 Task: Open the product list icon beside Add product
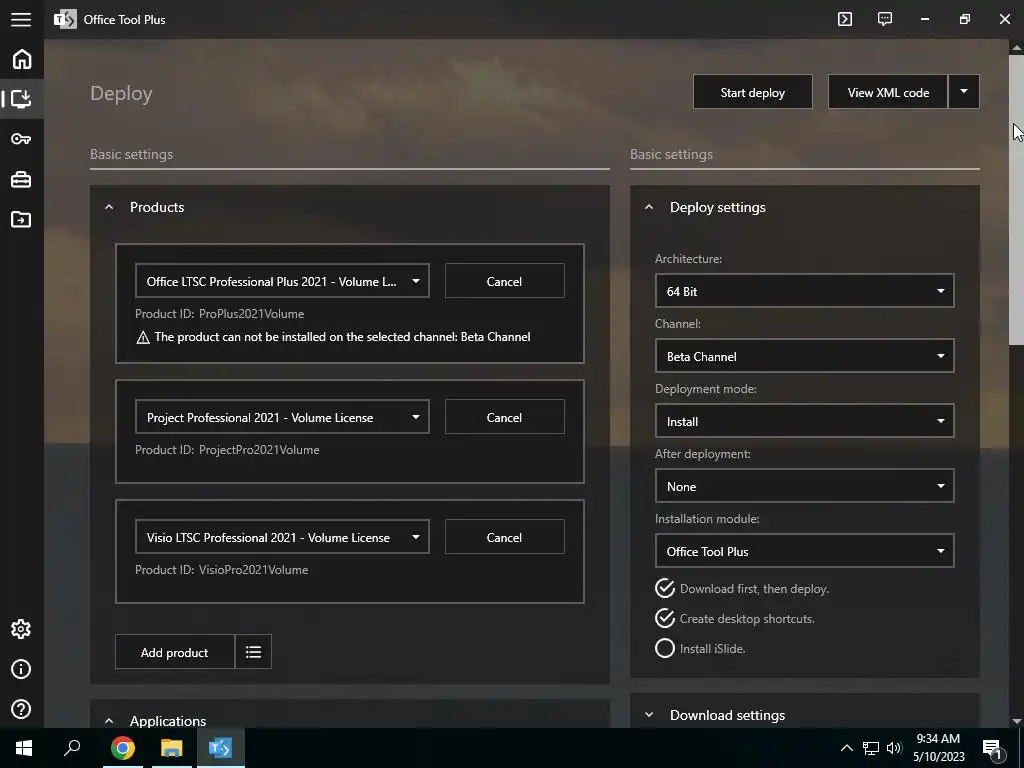pos(253,652)
